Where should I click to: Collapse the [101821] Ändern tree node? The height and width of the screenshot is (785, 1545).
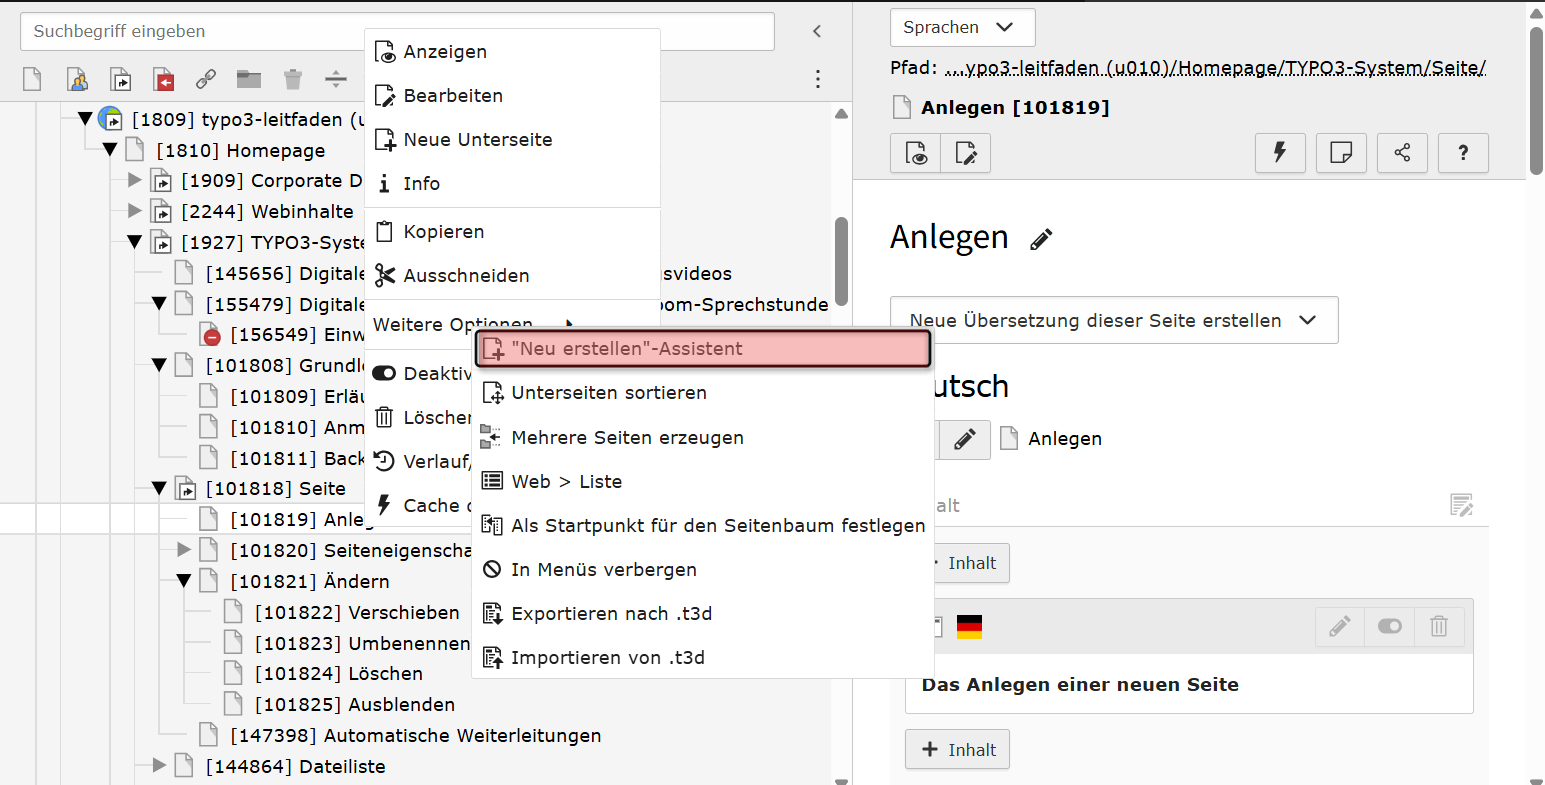tap(183, 581)
